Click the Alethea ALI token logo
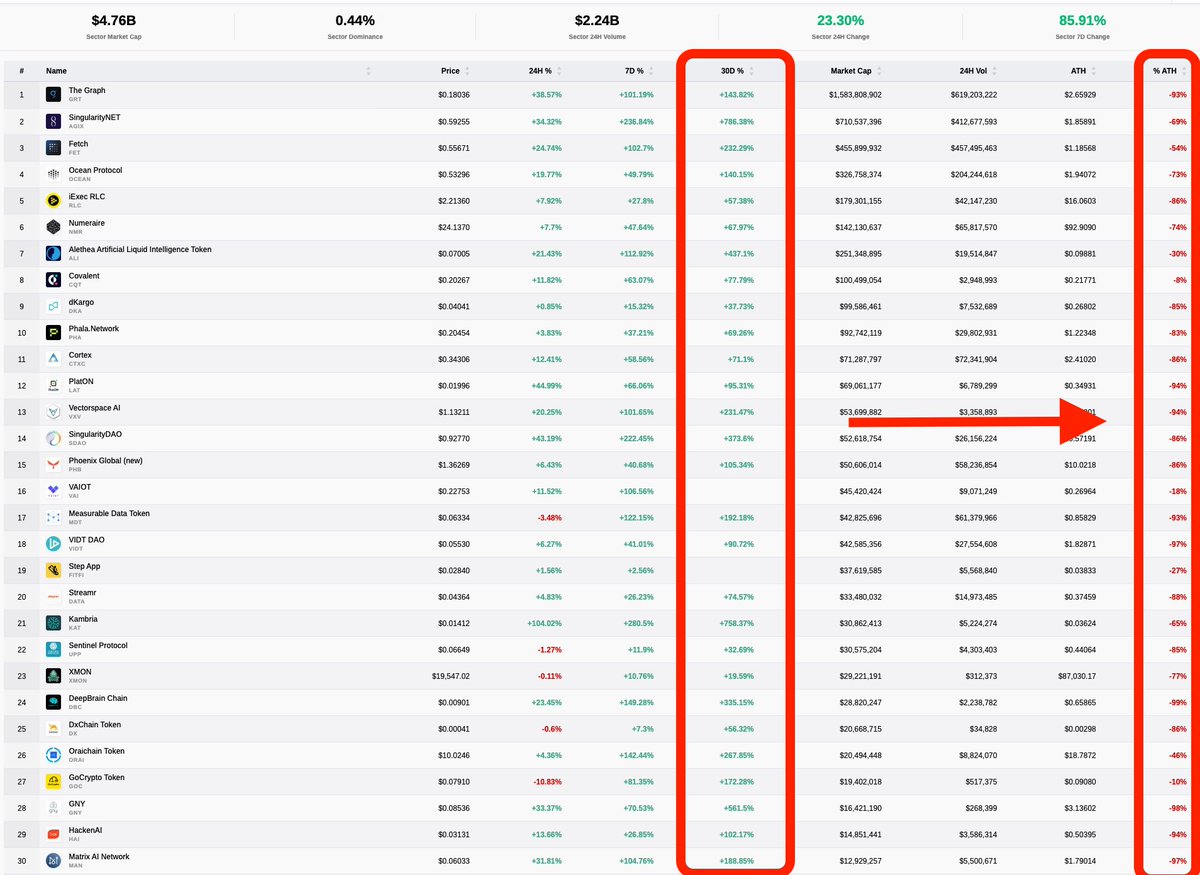 tap(53, 253)
